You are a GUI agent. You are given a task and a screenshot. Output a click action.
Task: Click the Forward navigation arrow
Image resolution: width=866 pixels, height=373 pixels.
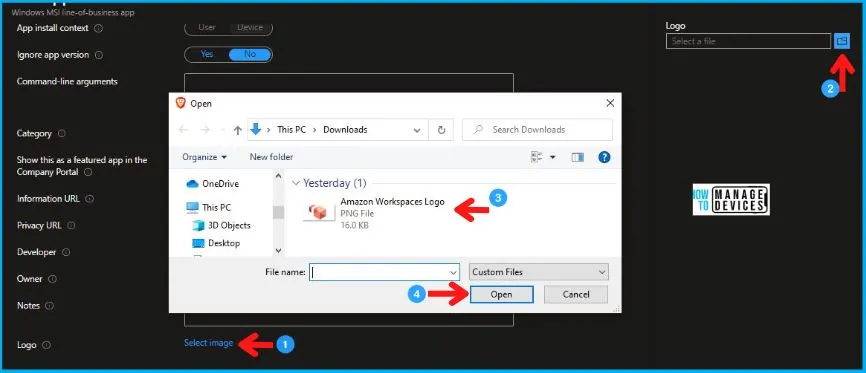coord(205,130)
